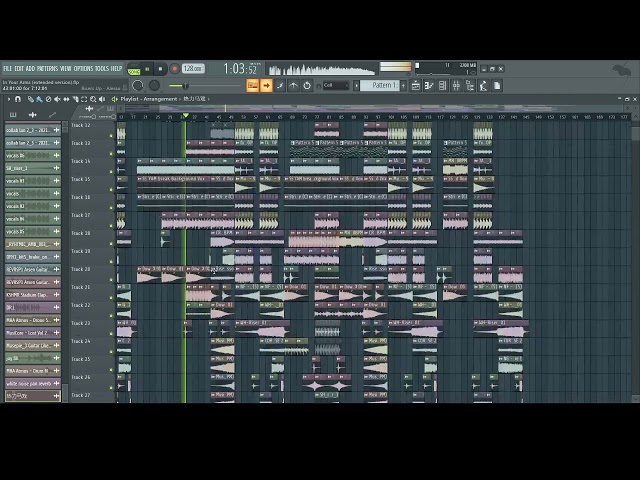This screenshot has width=640, height=480.
Task: Mute Track 26 using its green LED
Action: [111, 388]
